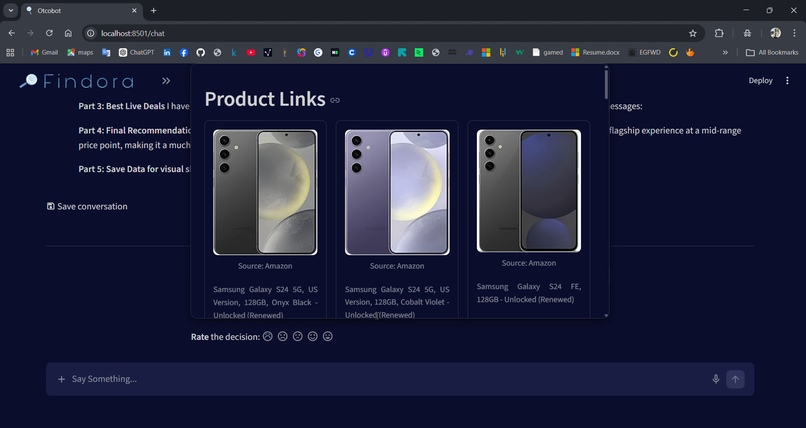Open the All Bookmarks folder
806x428 pixels.
click(x=772, y=52)
